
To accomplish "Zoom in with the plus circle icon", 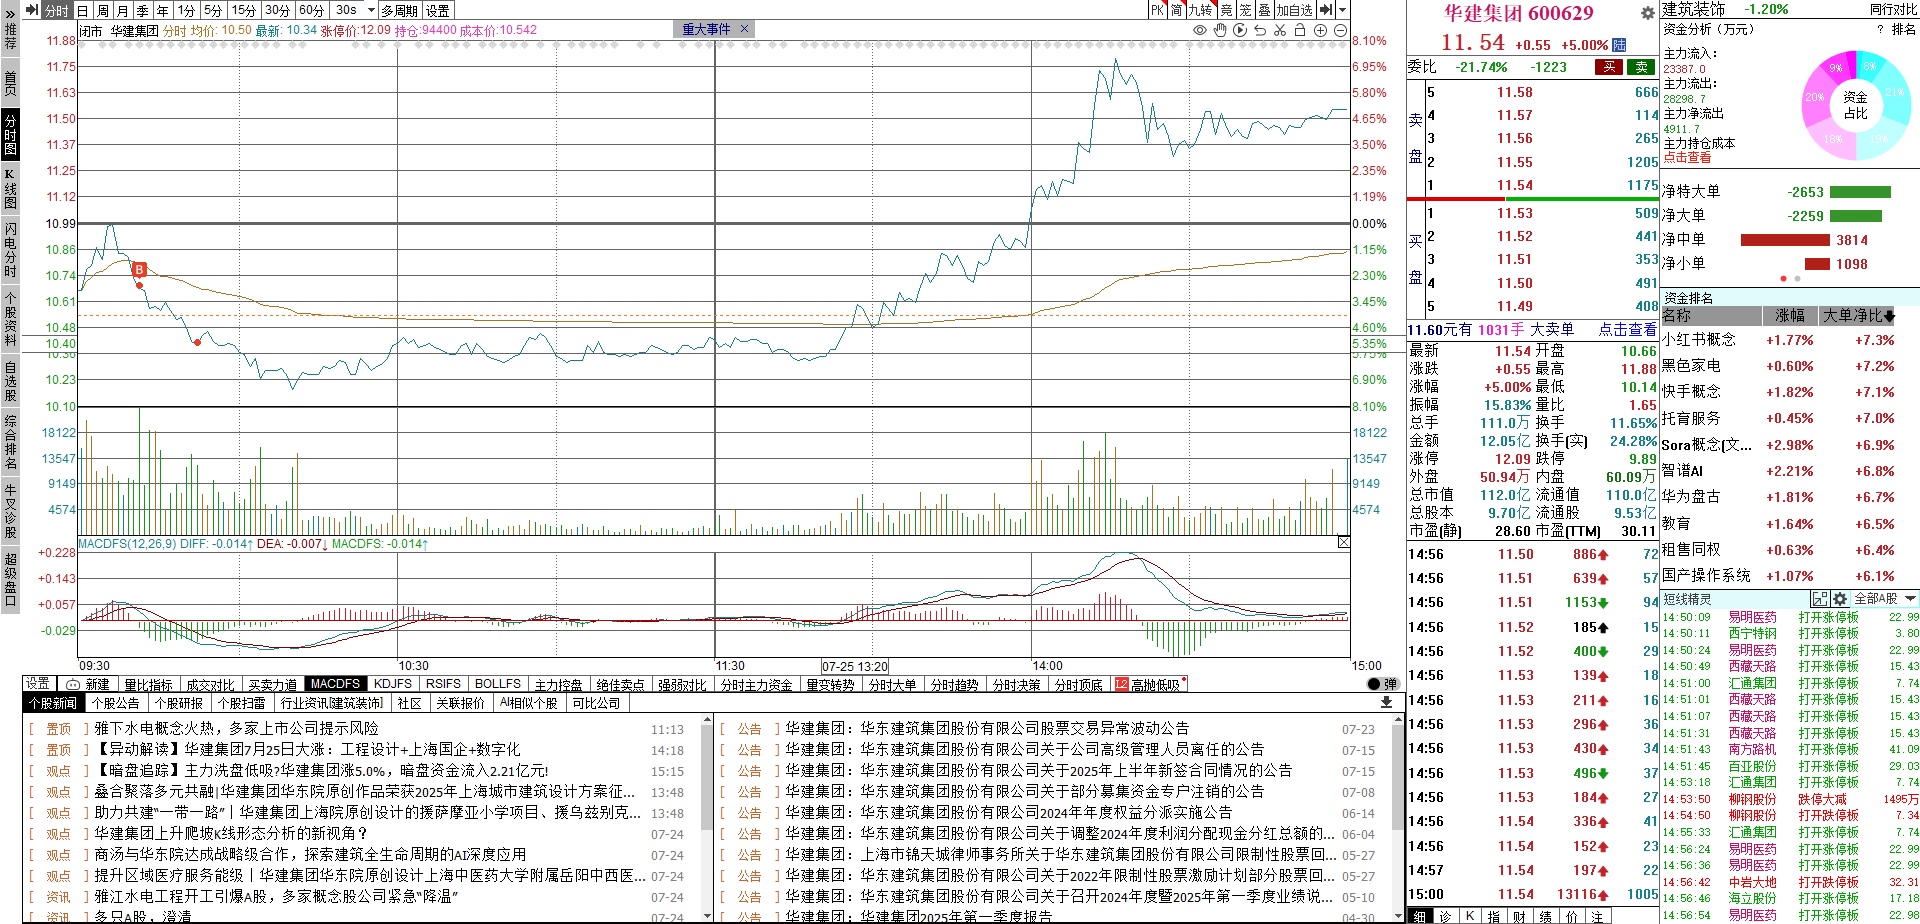I will tap(1320, 30).
